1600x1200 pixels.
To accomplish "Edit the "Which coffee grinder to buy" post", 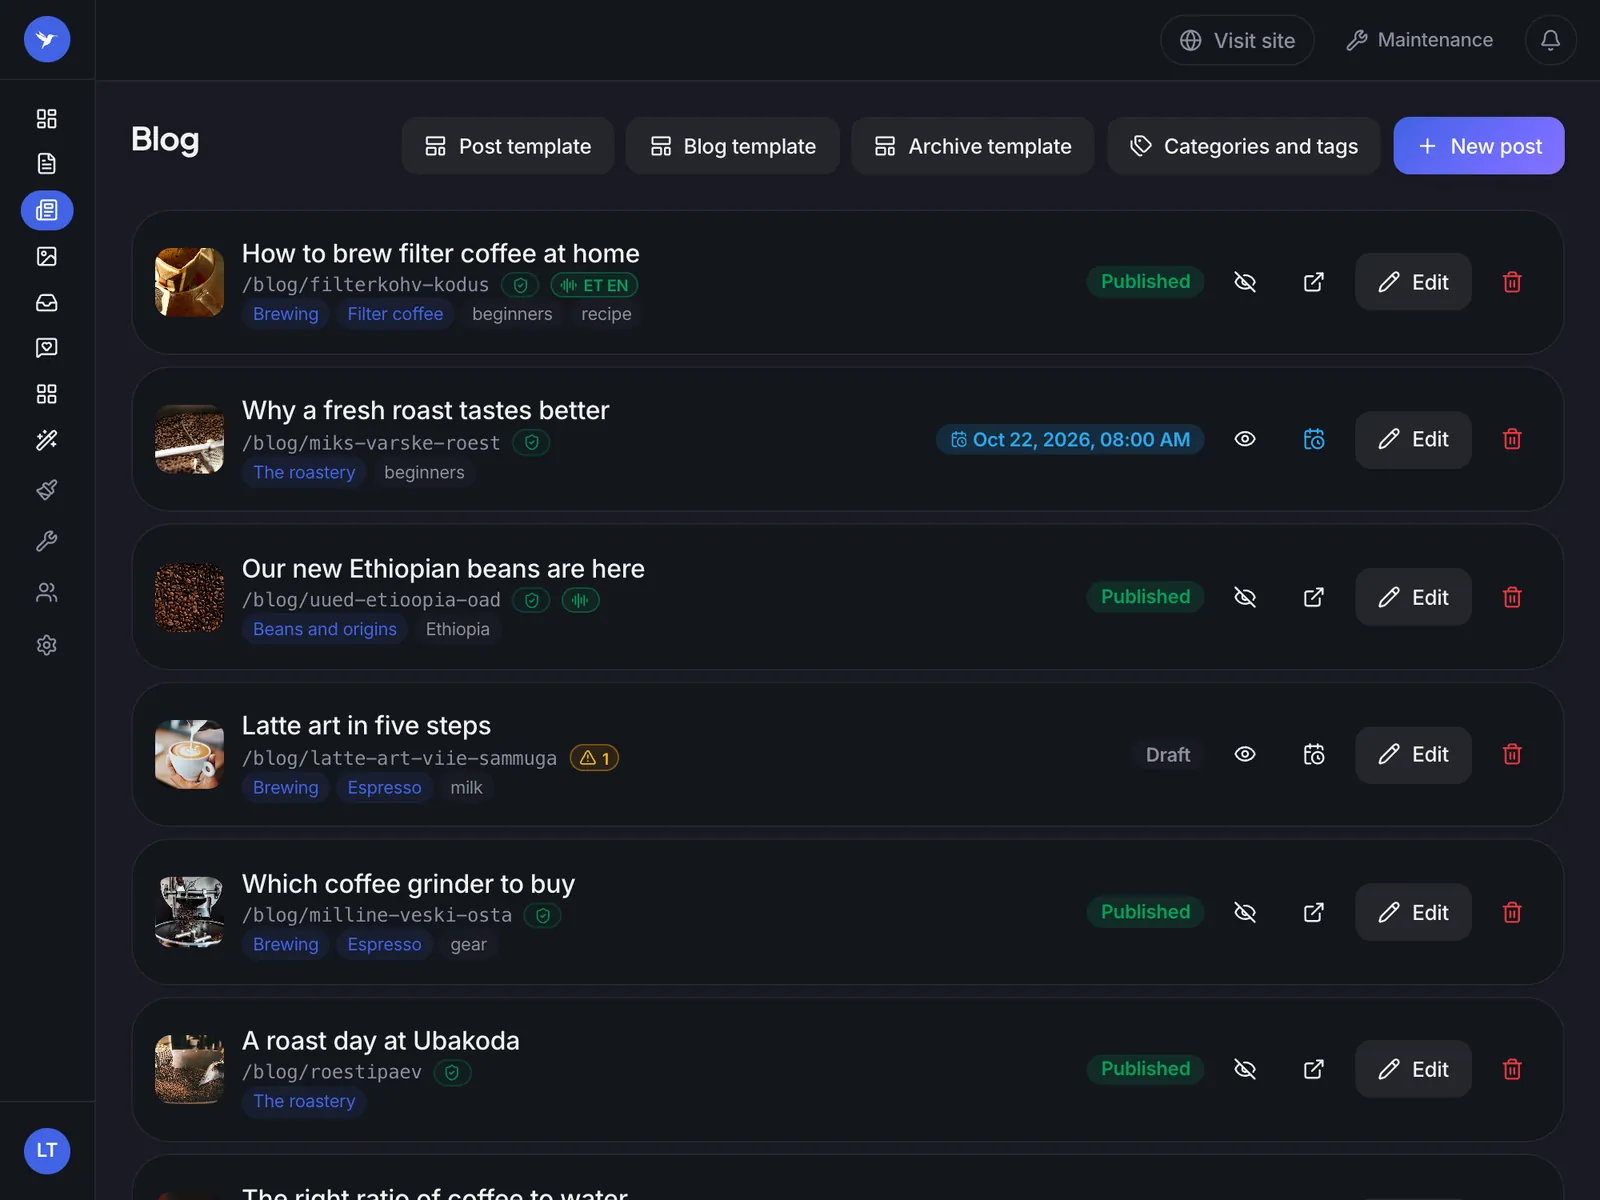I will (x=1413, y=912).
